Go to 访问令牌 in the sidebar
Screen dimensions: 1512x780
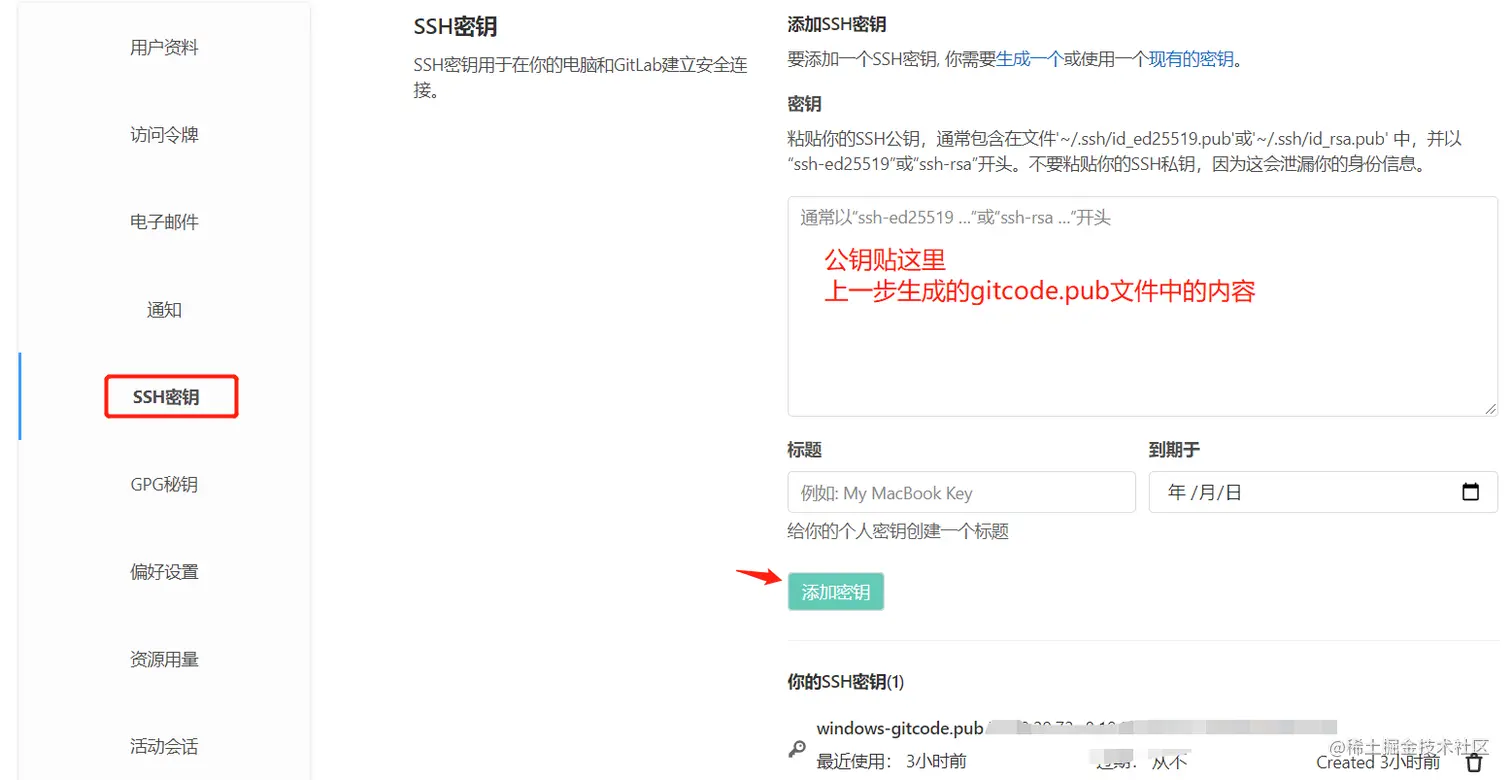(164, 135)
